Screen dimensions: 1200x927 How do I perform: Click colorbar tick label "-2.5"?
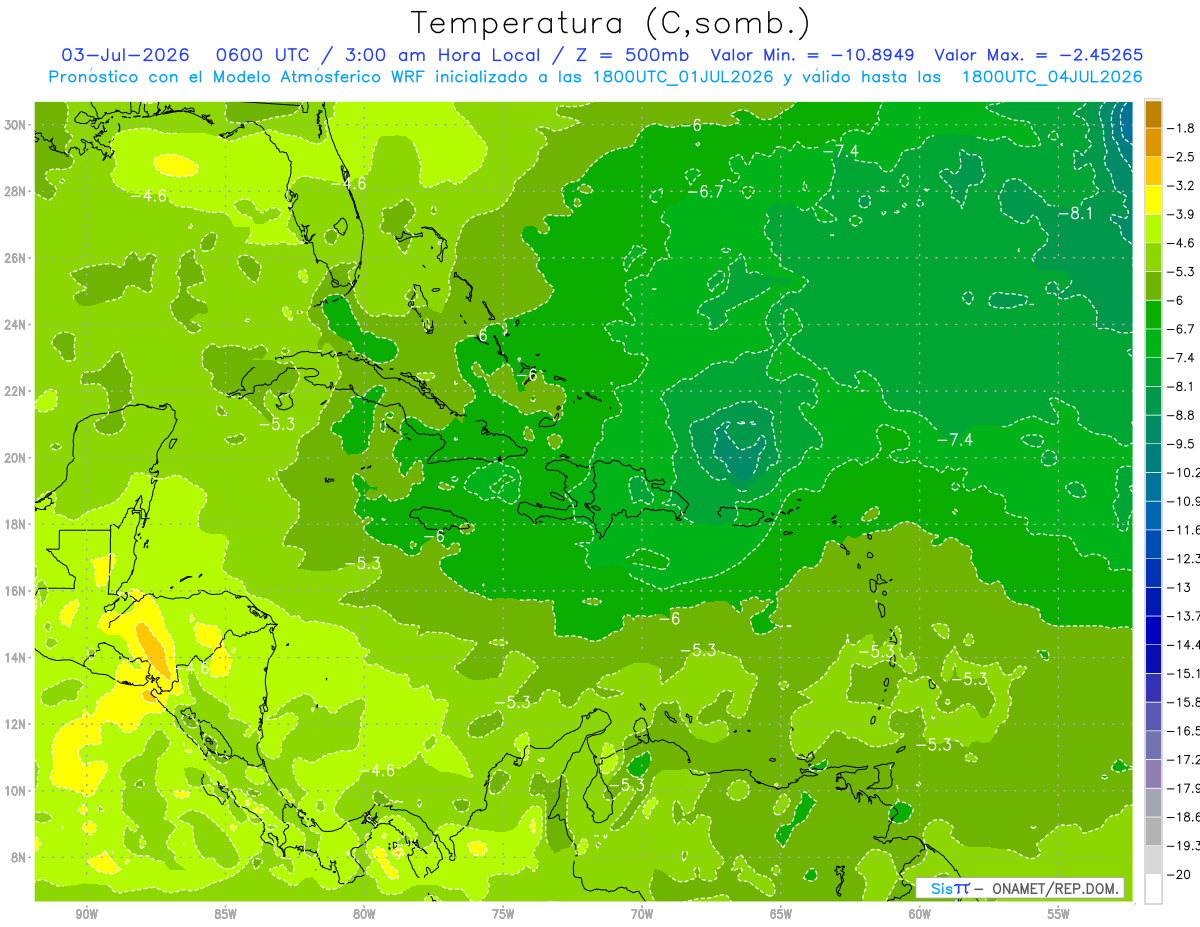click(x=1183, y=157)
